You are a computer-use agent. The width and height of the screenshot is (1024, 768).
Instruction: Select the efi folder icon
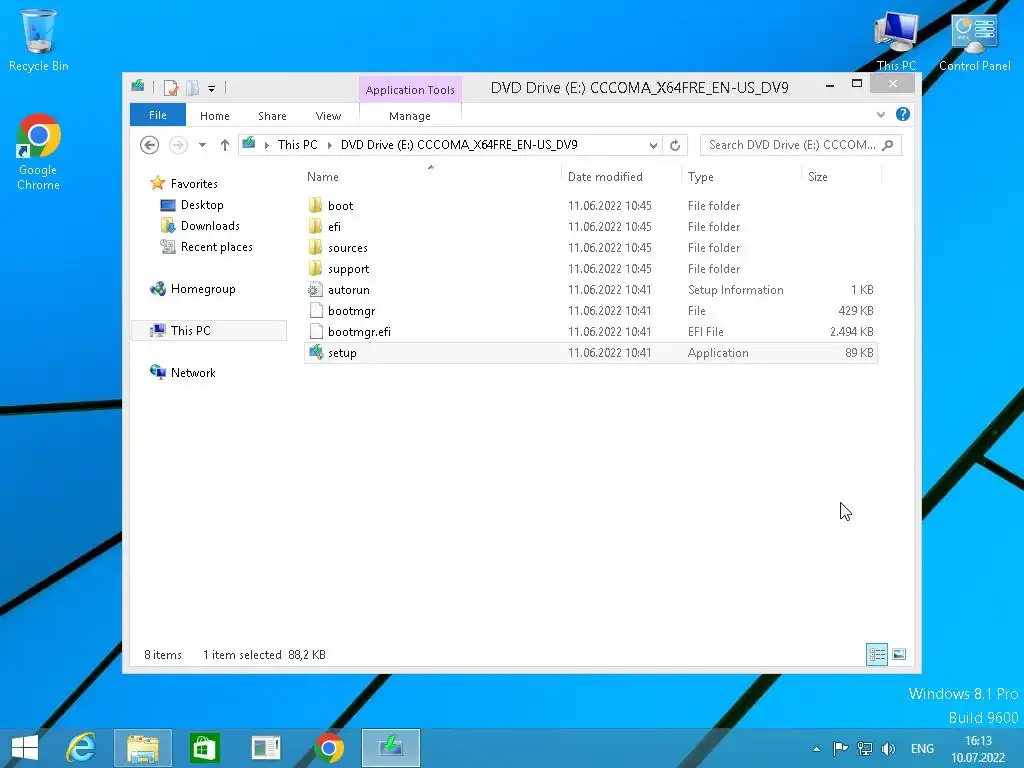coord(315,226)
